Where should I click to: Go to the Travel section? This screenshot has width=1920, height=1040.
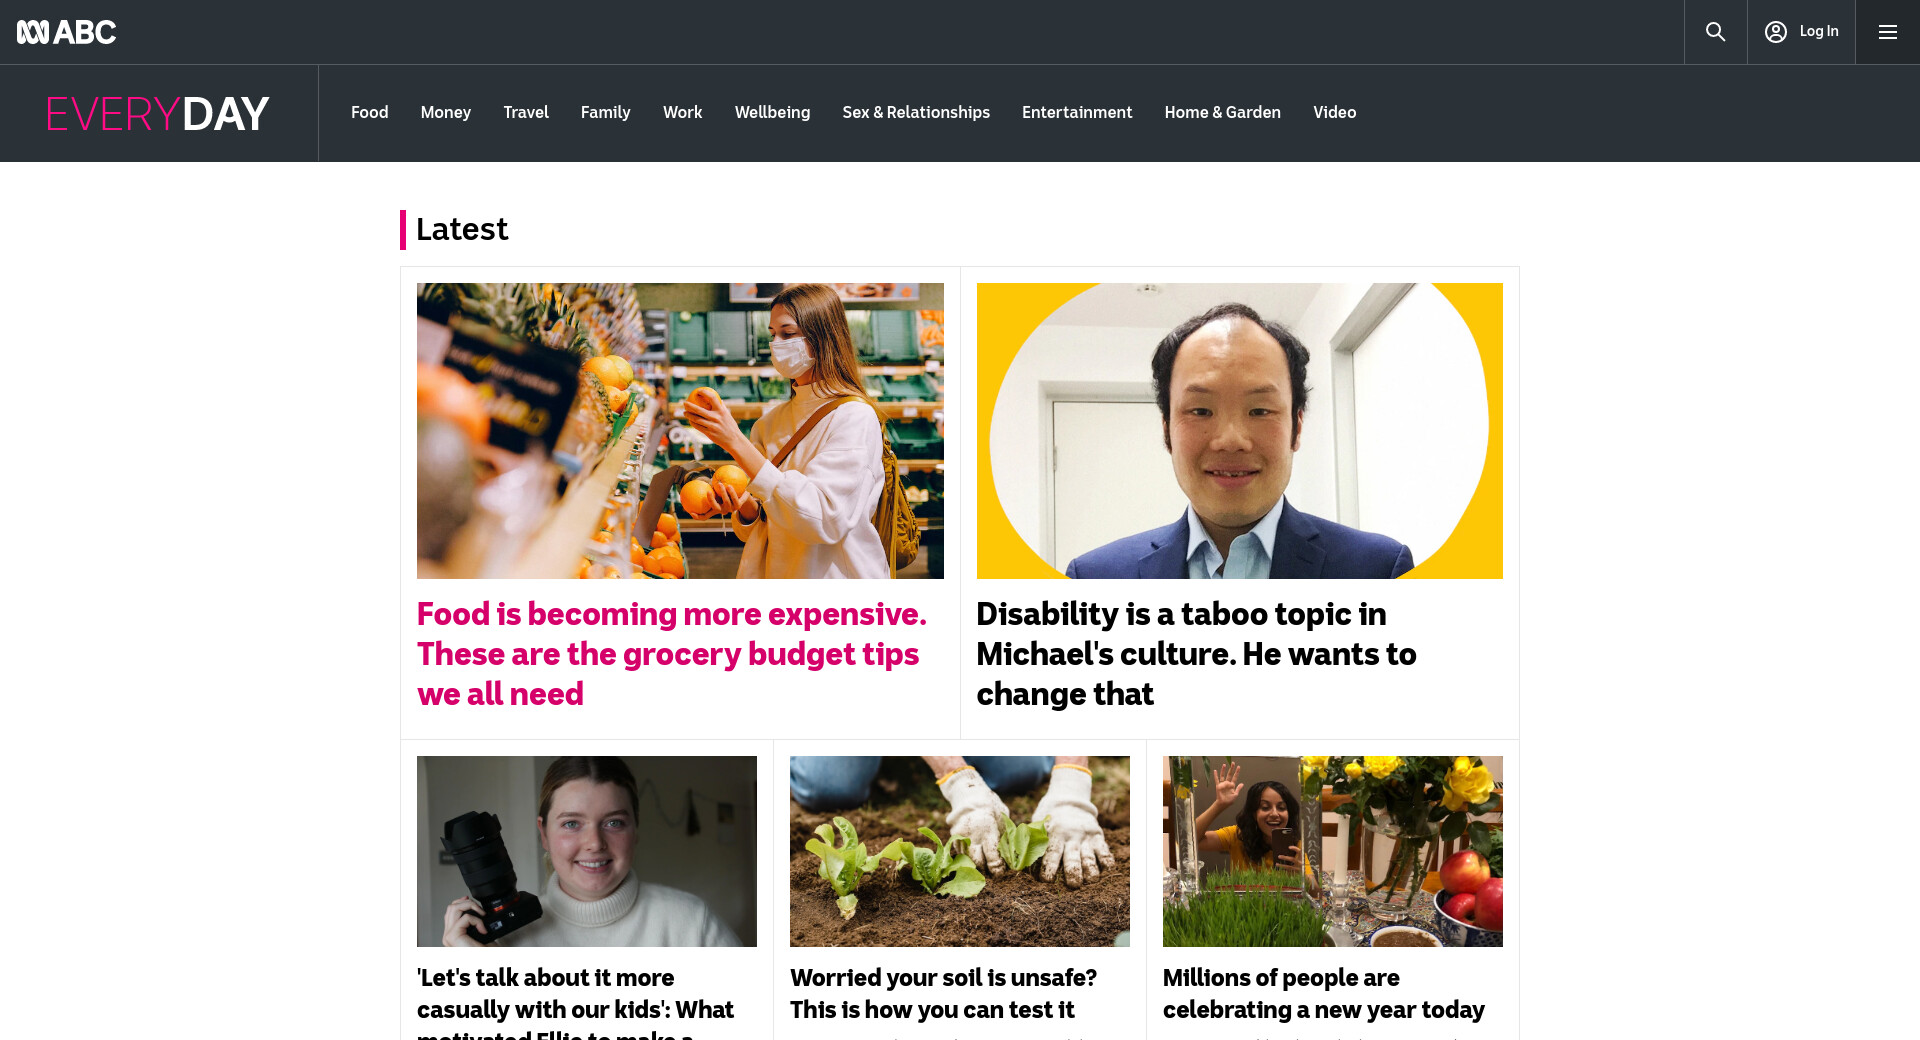point(526,113)
